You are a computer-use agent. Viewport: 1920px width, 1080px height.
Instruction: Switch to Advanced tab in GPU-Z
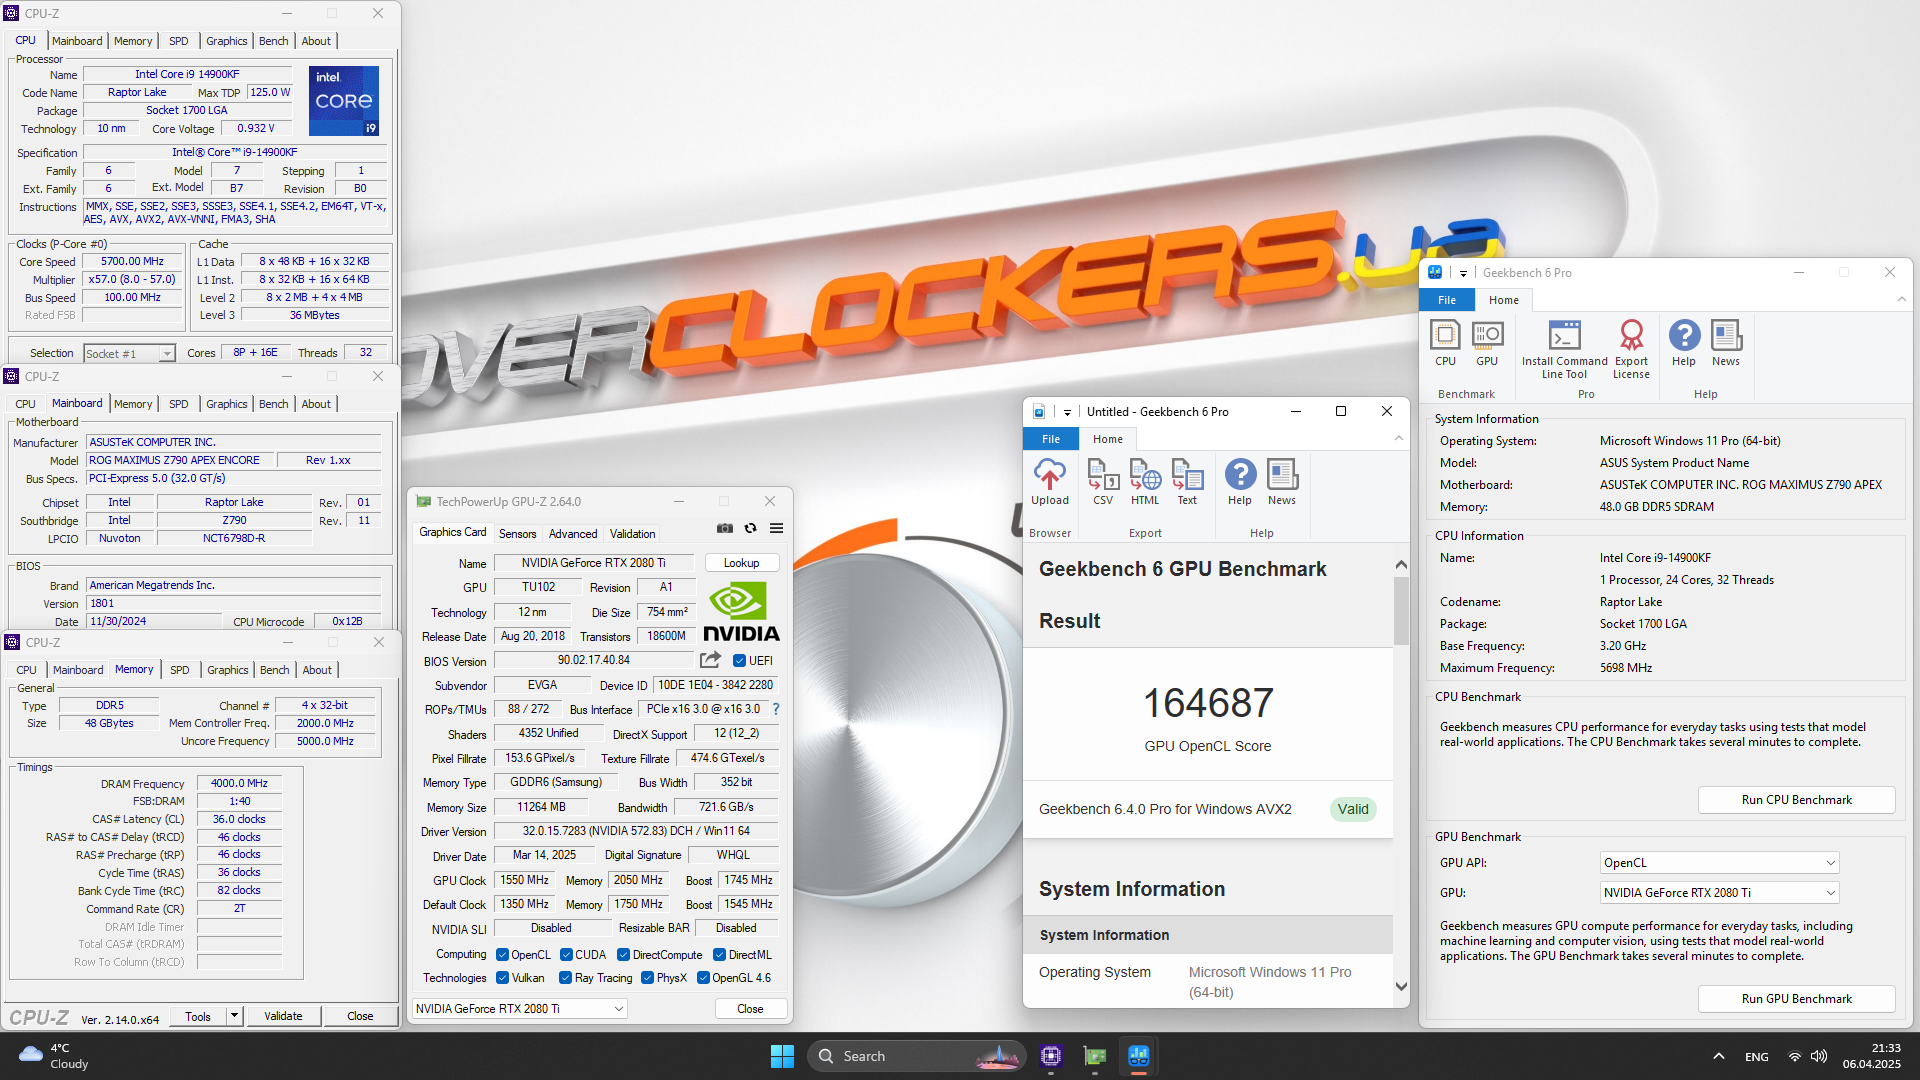click(x=573, y=534)
